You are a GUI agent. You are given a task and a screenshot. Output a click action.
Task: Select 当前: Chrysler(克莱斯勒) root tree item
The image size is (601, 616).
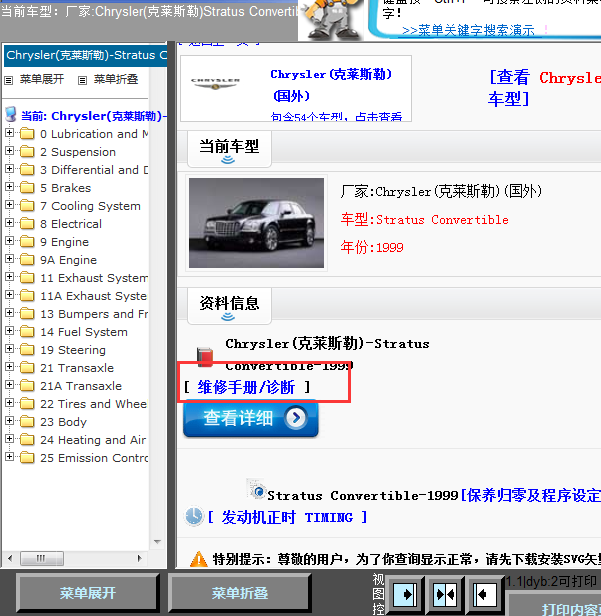93,116
